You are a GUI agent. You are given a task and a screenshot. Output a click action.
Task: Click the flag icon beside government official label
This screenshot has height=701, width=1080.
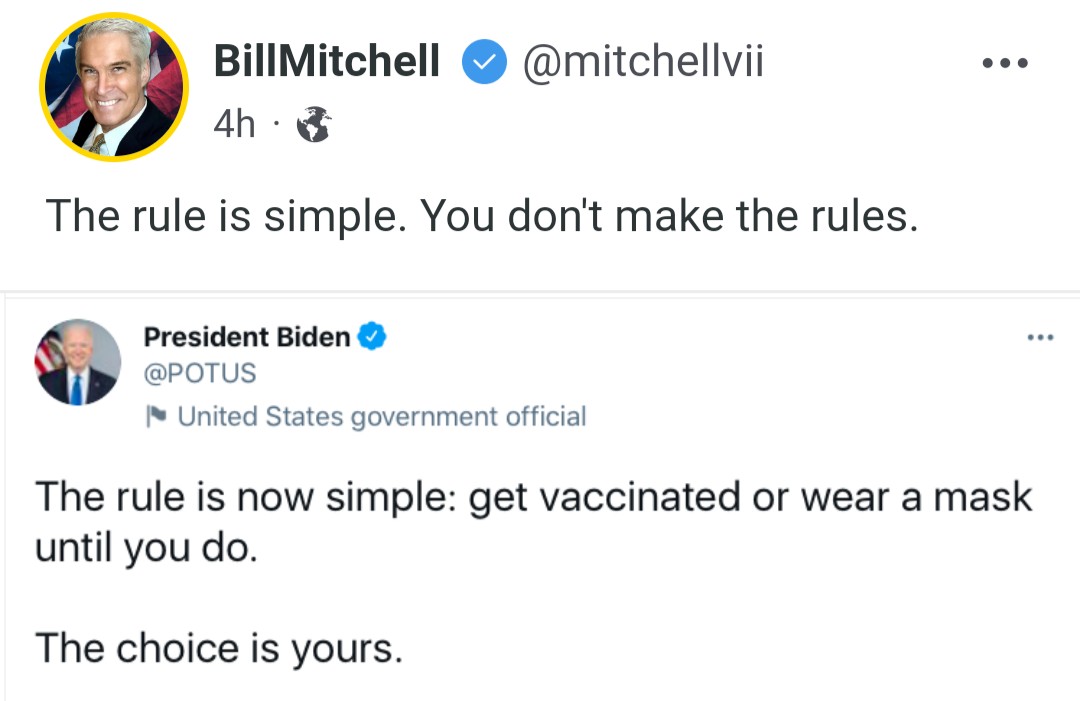pos(156,416)
